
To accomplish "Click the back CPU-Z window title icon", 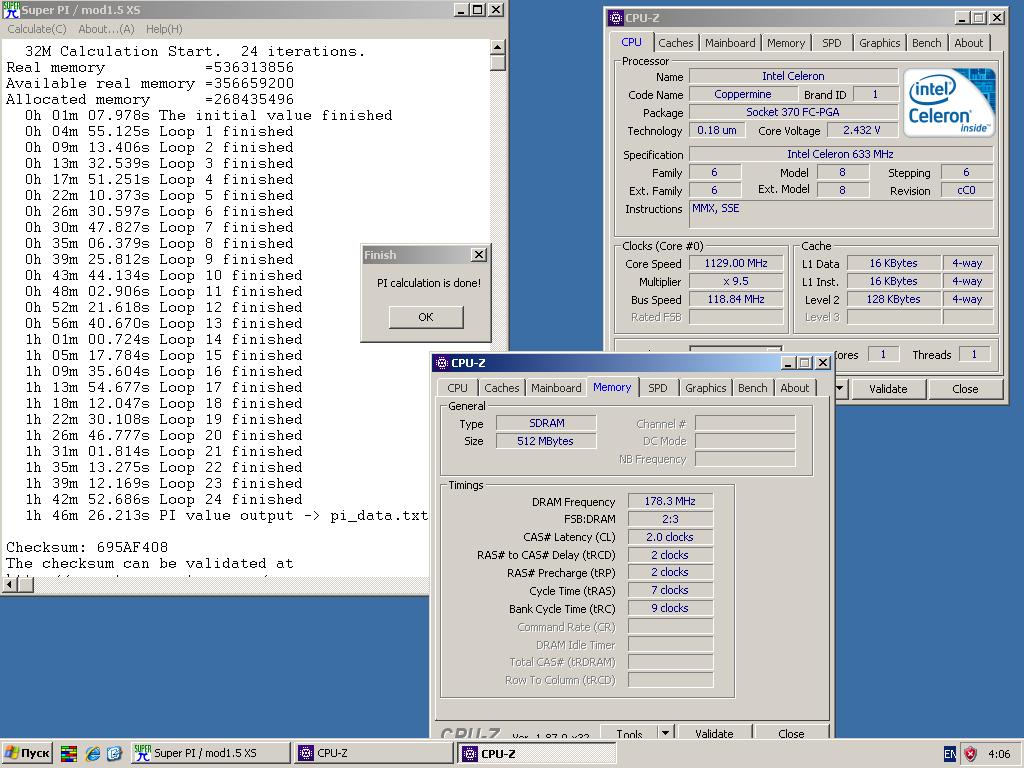I will coord(616,18).
